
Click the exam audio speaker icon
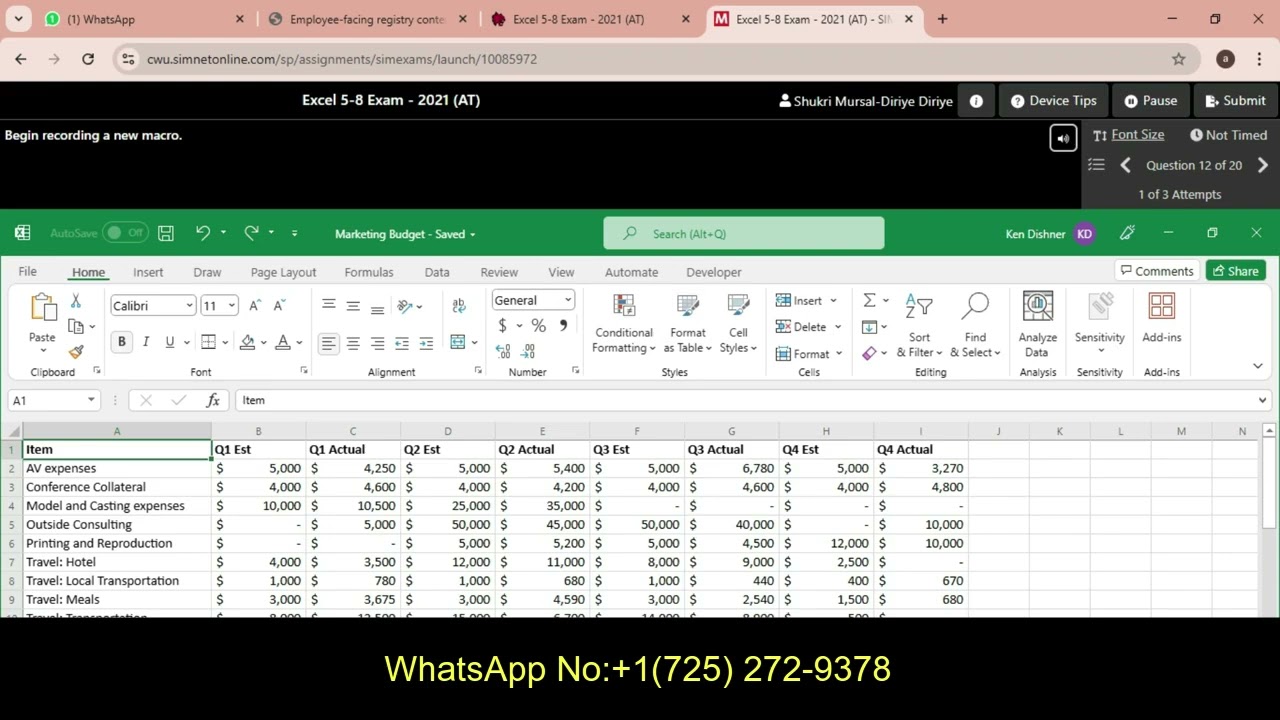pyautogui.click(x=1063, y=138)
